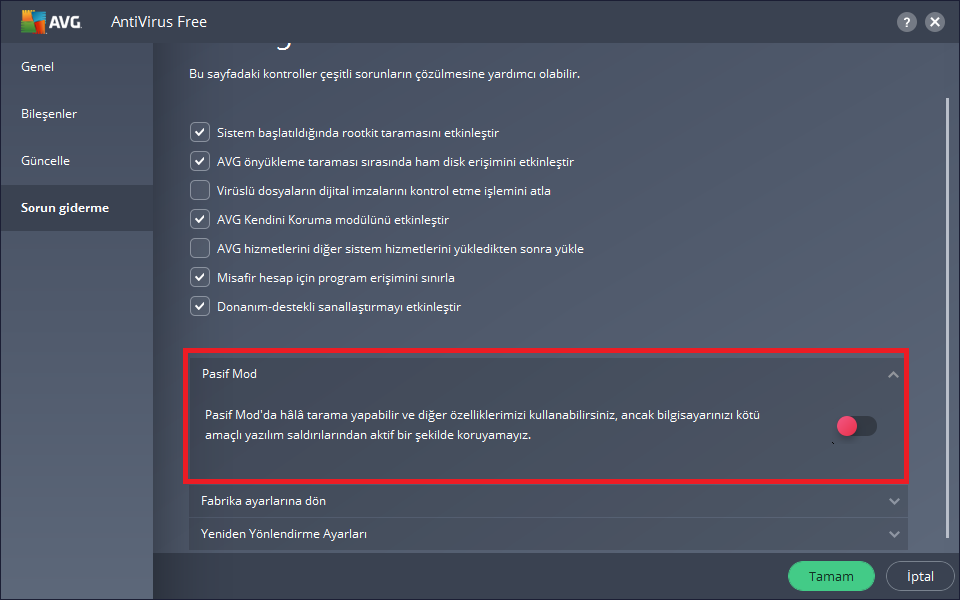Uncheck Misafir hesap program erişimi checkbox

pyautogui.click(x=200, y=277)
